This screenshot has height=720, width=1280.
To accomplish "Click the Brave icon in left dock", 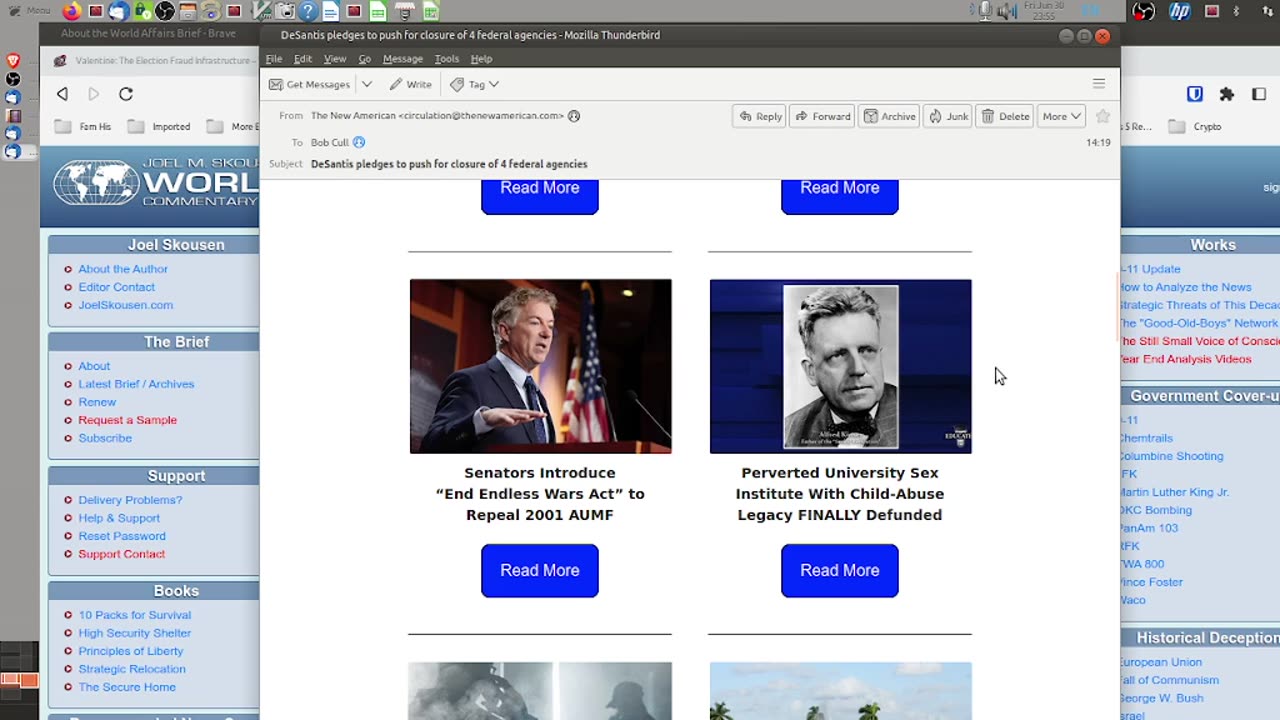I will [x=13, y=61].
